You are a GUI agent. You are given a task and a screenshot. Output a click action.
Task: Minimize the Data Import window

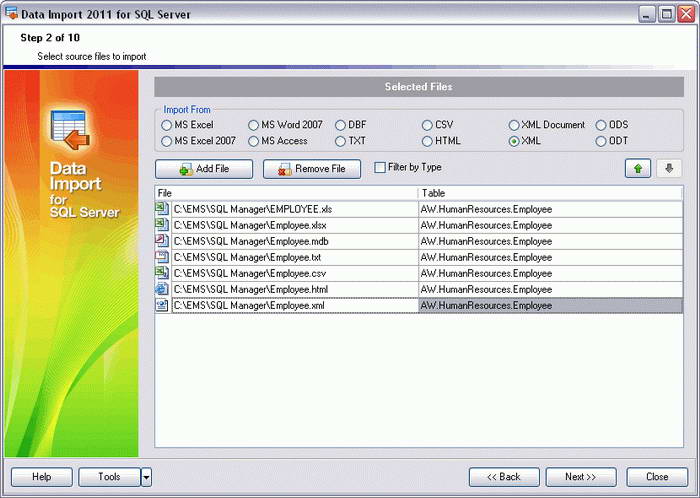pyautogui.click(x=646, y=14)
